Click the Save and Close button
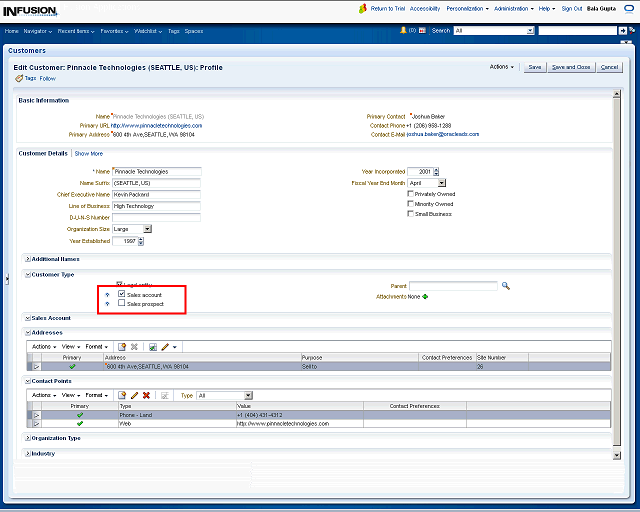The image size is (640, 512). click(571, 67)
